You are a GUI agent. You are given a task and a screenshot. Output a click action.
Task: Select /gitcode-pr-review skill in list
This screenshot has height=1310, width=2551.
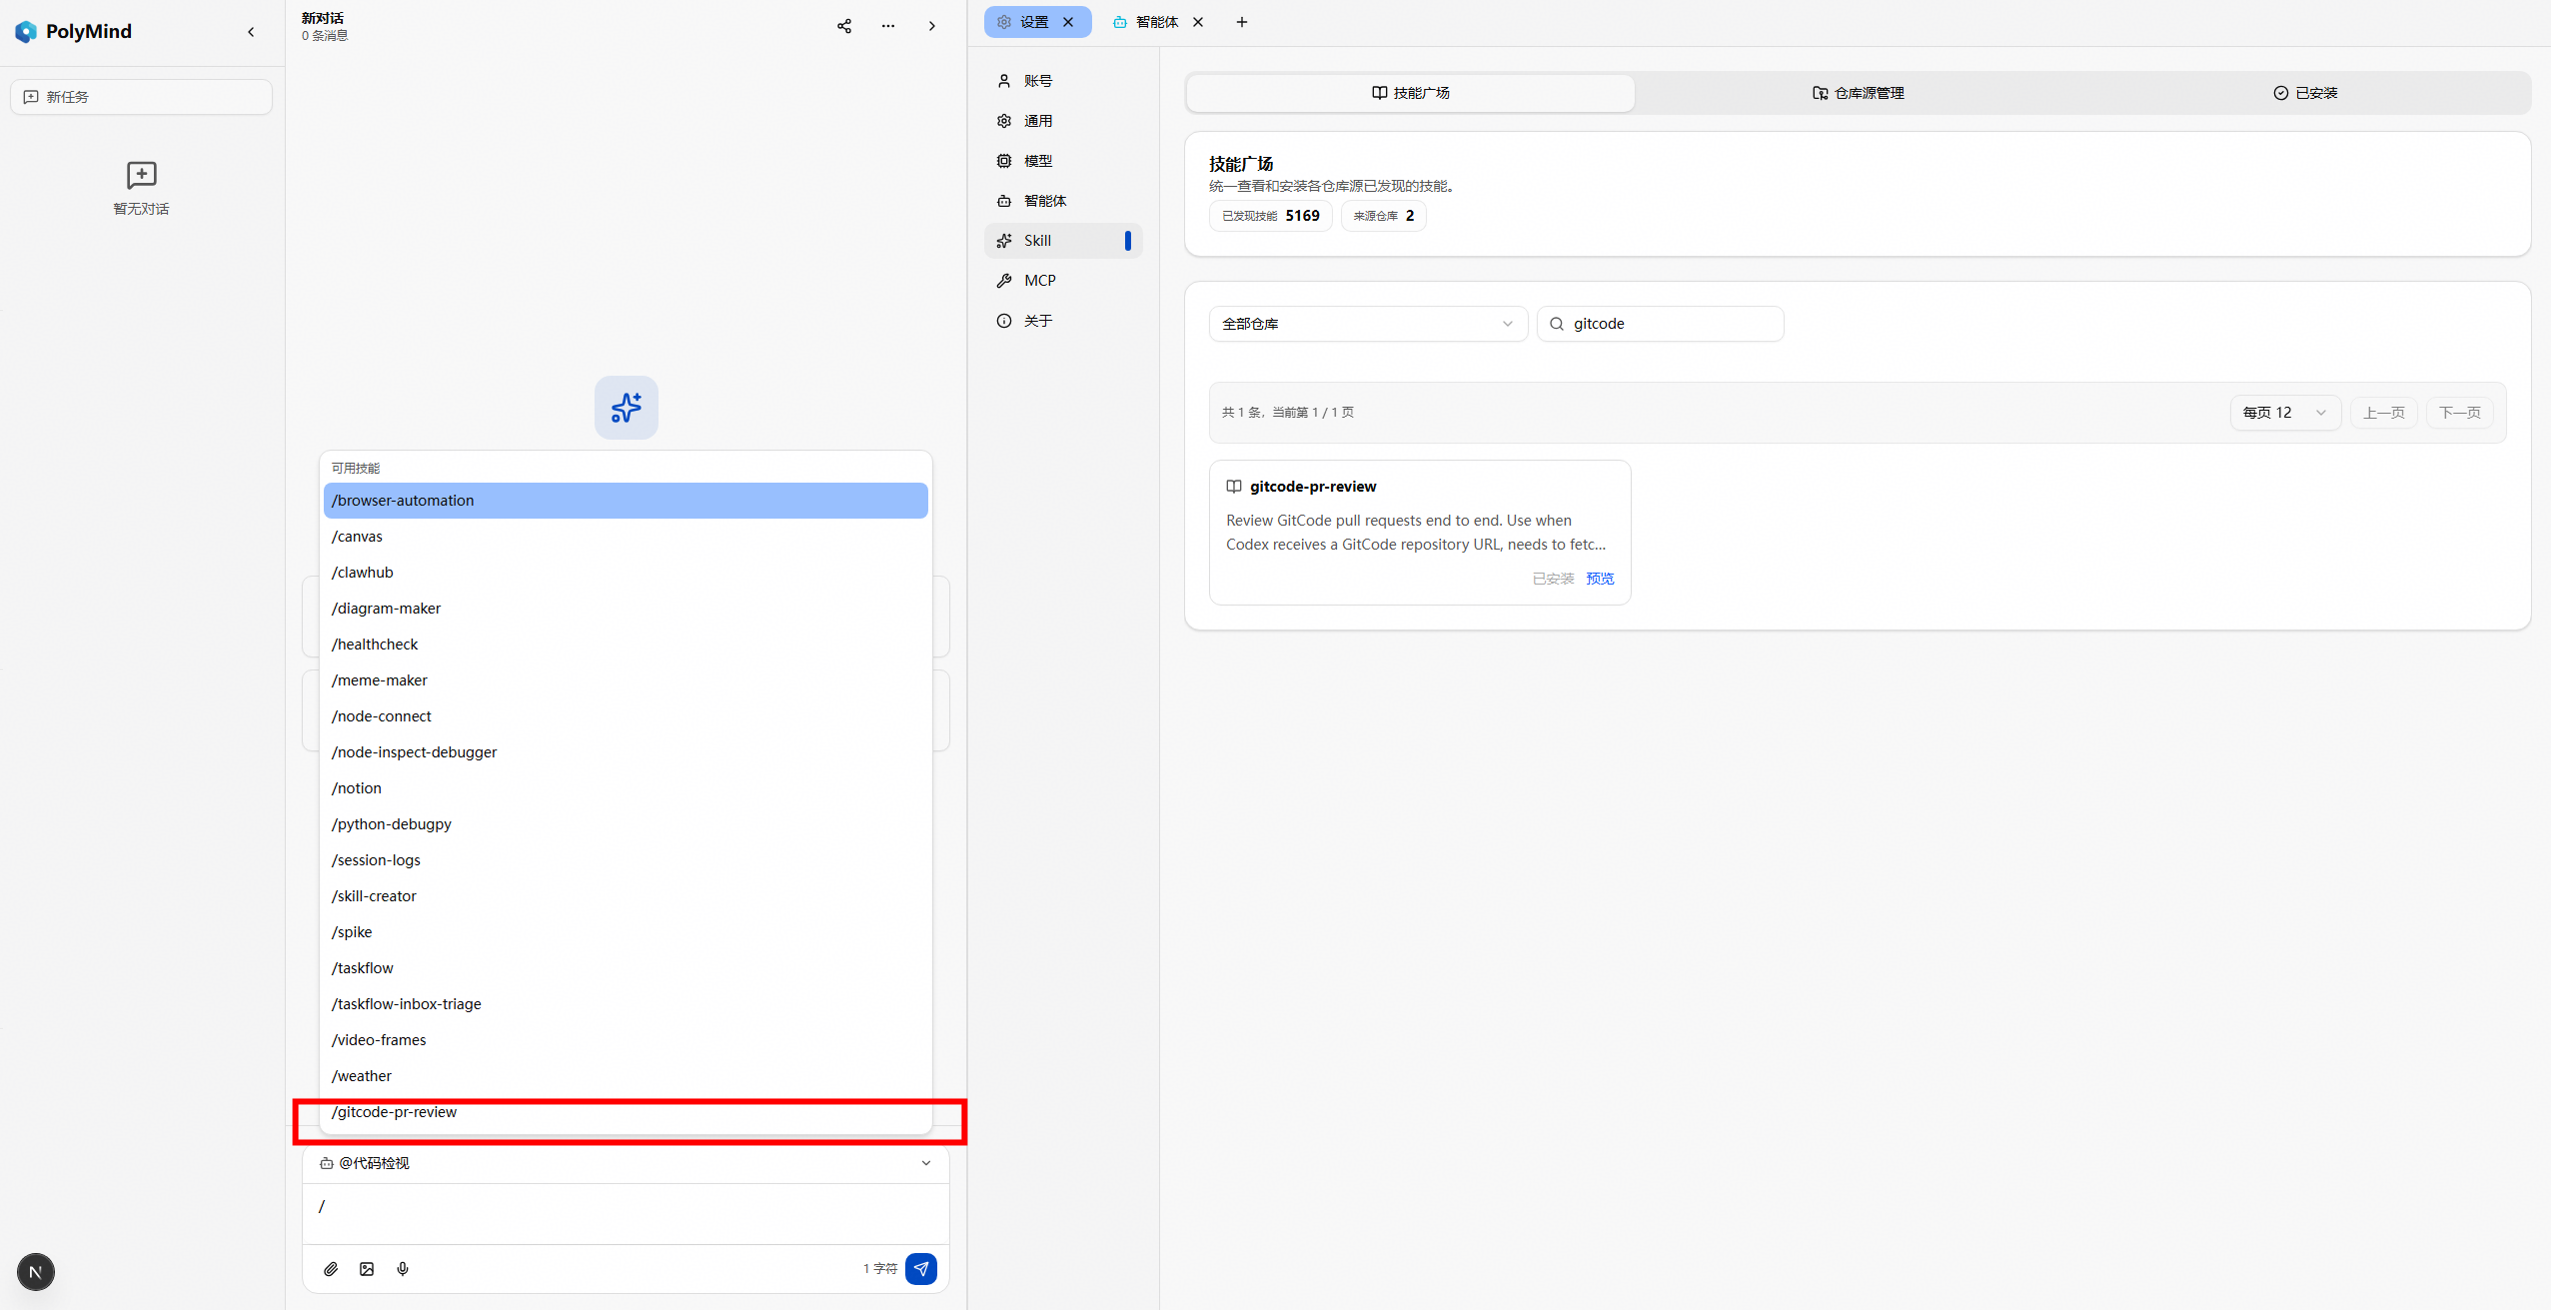(626, 1112)
